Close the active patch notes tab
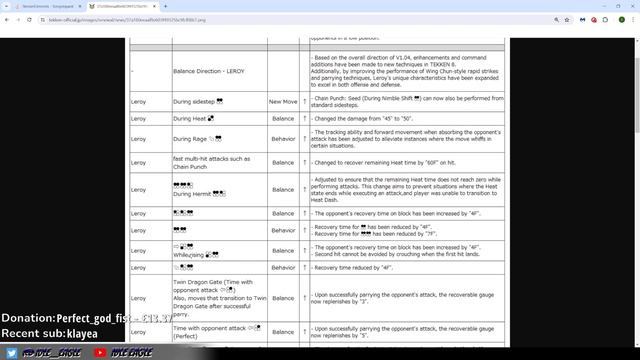 (154, 7)
